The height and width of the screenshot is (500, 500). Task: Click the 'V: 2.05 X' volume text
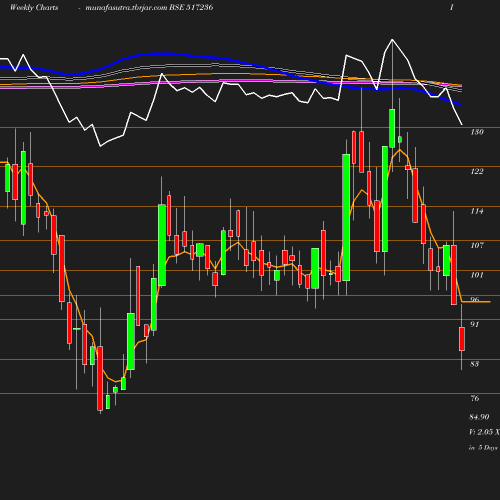click(484, 432)
